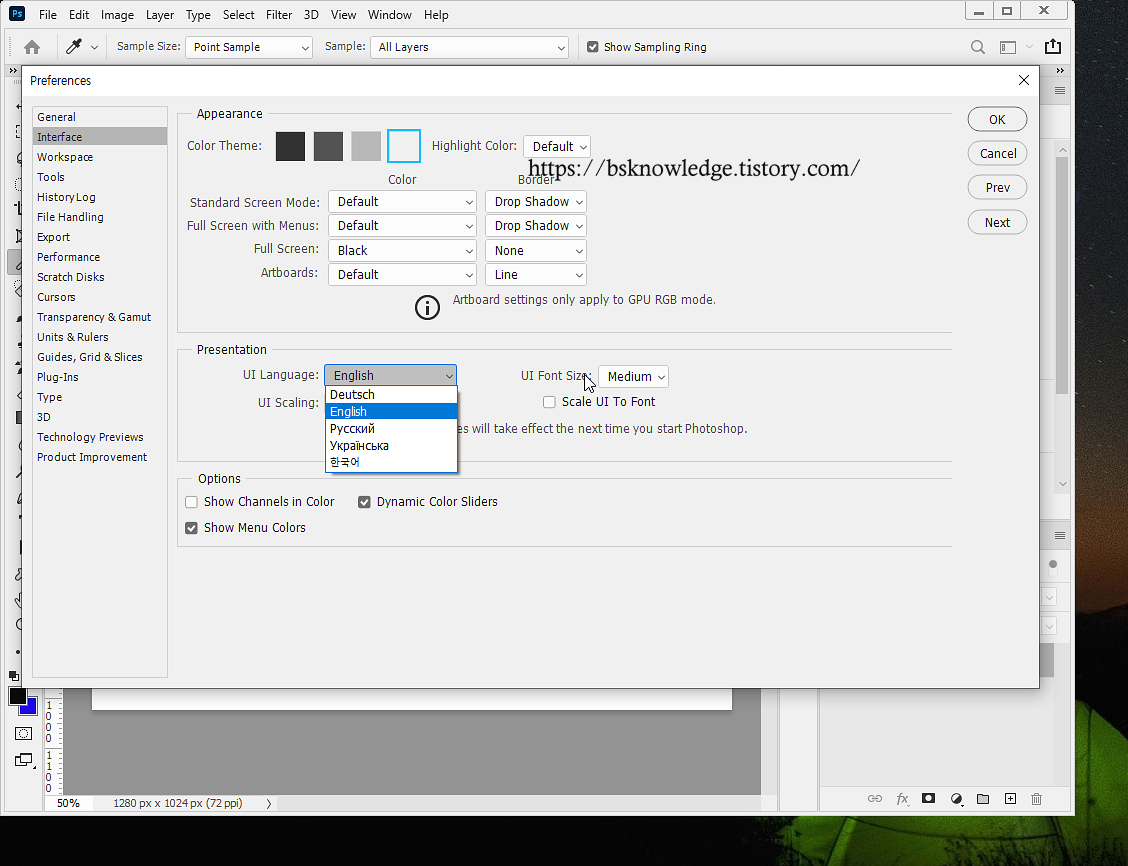Viewport: 1128px width, 866px height.
Task: Open the lower right panel menu icon
Action: pyautogui.click(x=1060, y=536)
